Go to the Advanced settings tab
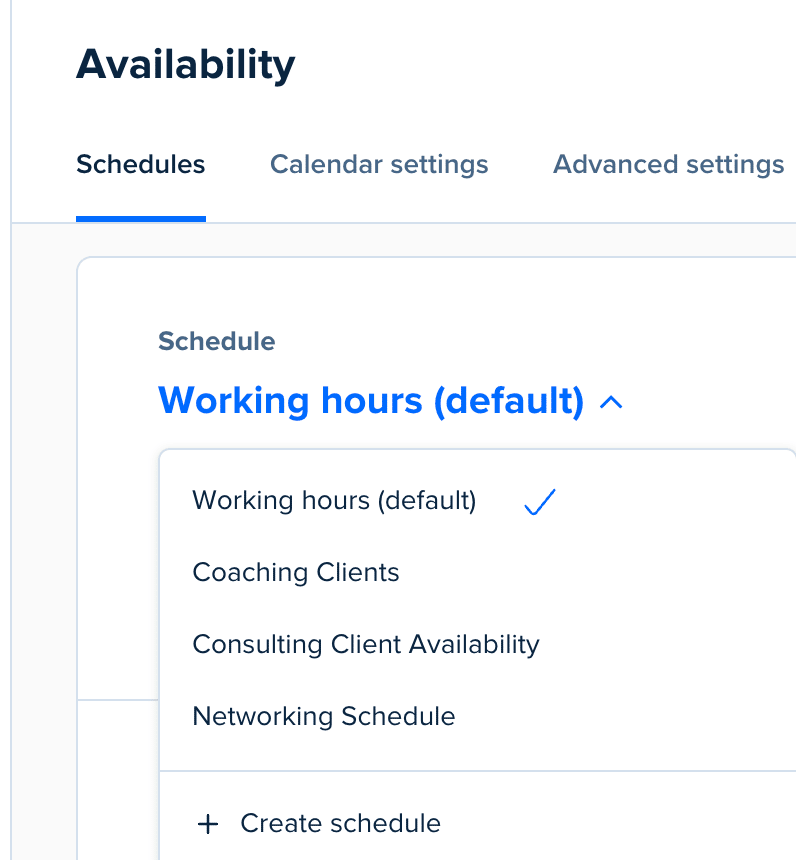Image resolution: width=796 pixels, height=860 pixels. pos(668,164)
